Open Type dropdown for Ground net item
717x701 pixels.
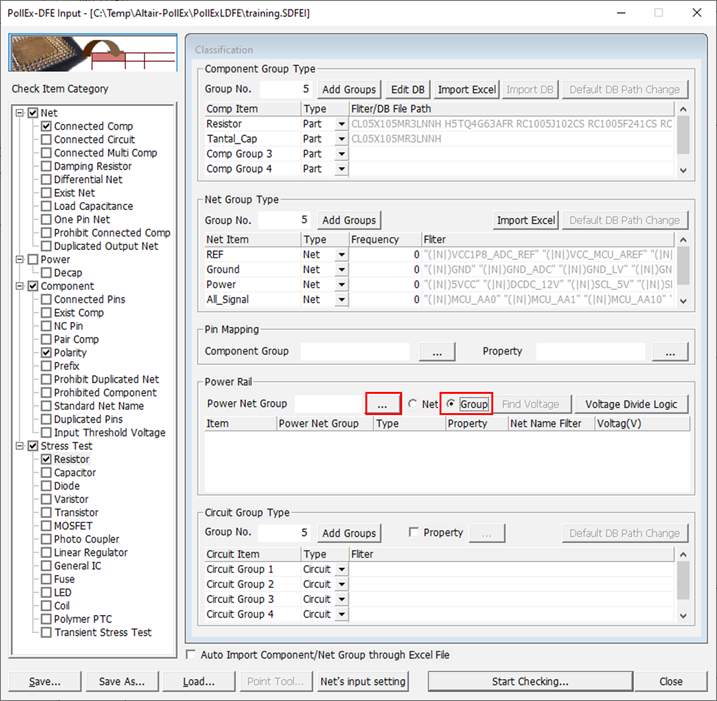(x=342, y=270)
